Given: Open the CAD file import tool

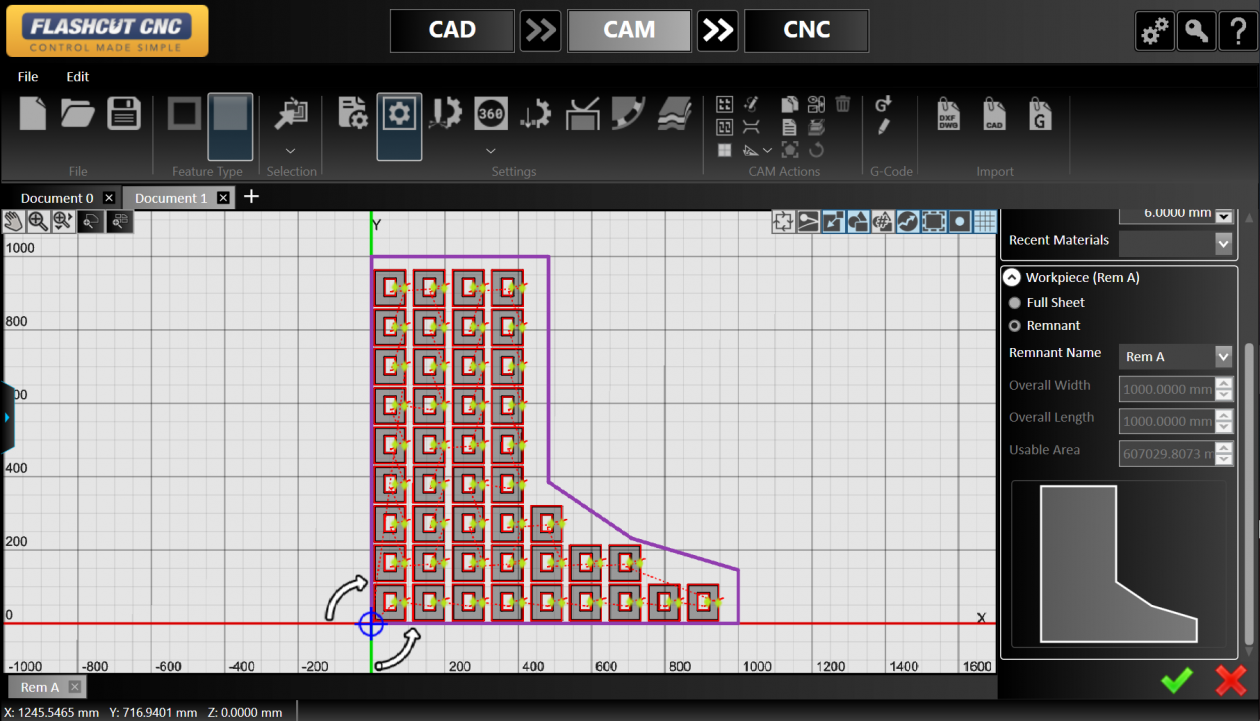Looking at the screenshot, I should pyautogui.click(x=993, y=113).
